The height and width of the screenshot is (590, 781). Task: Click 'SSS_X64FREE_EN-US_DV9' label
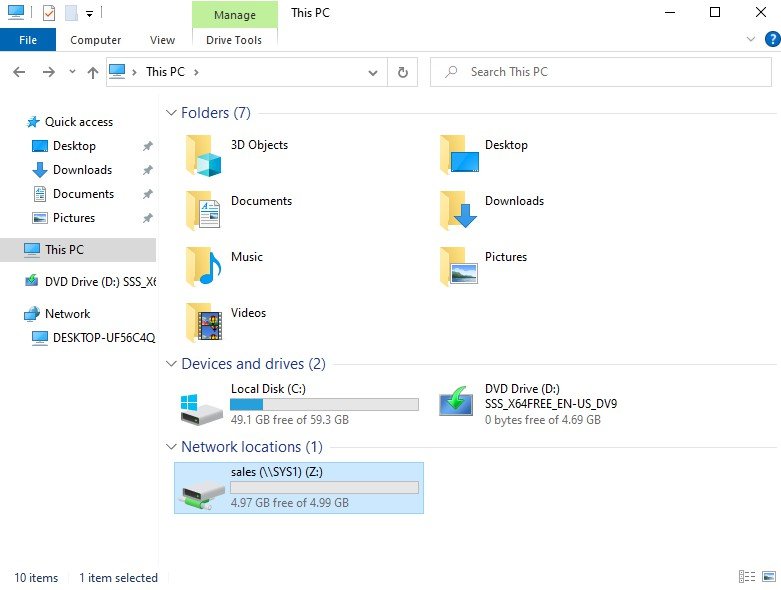(x=551, y=404)
